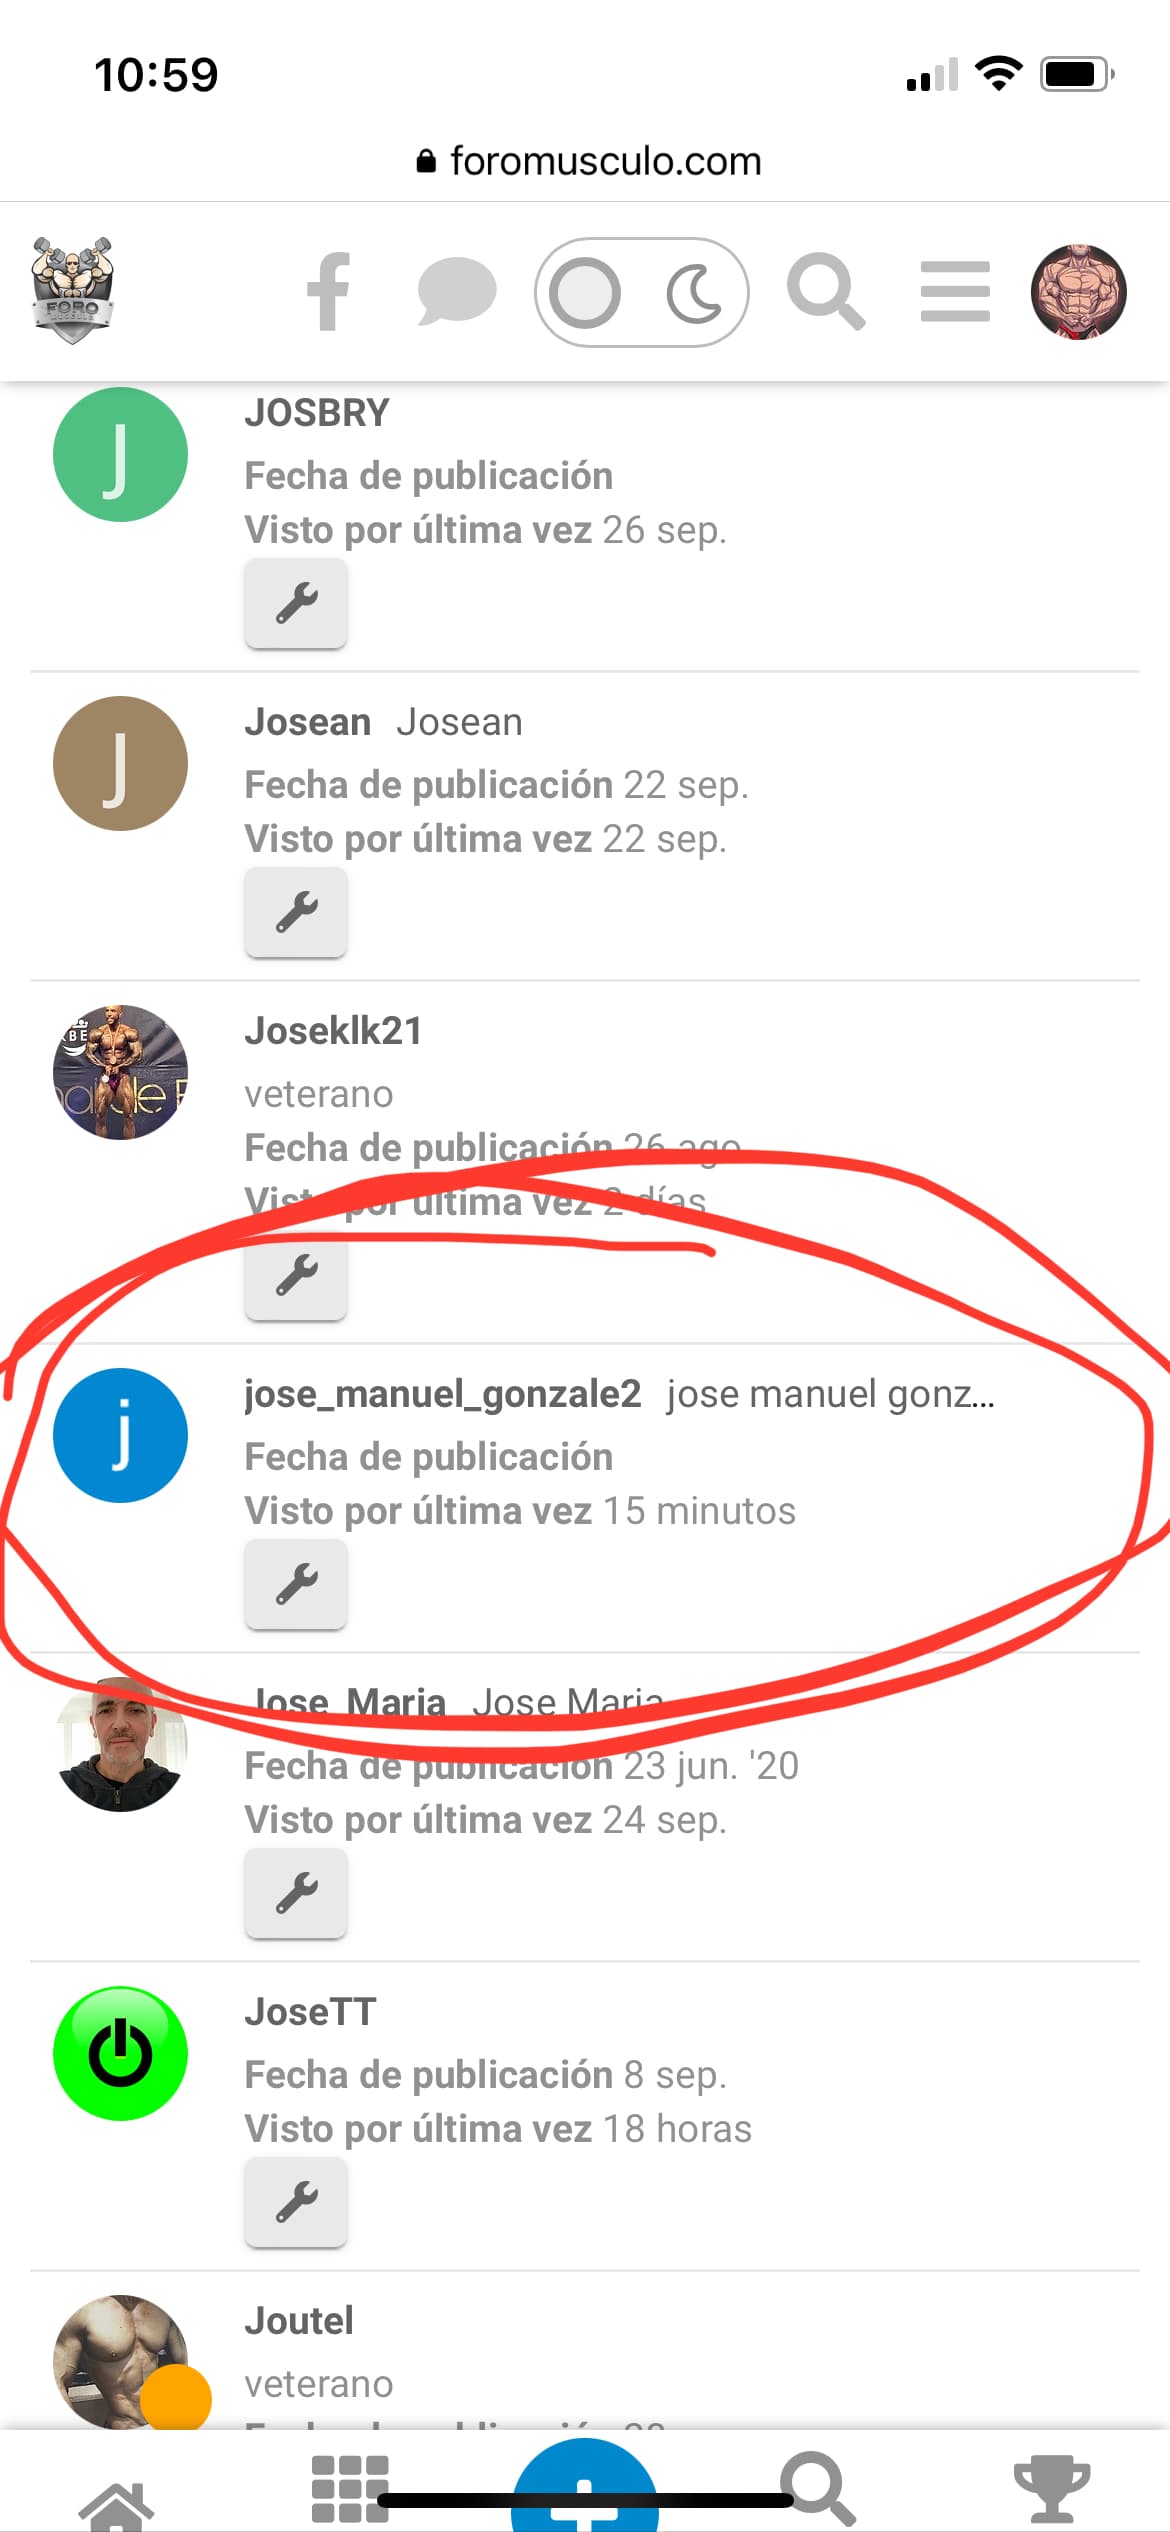Open Joseklk21 user profile
Screen dimensions: 1170x2532
[333, 1031]
